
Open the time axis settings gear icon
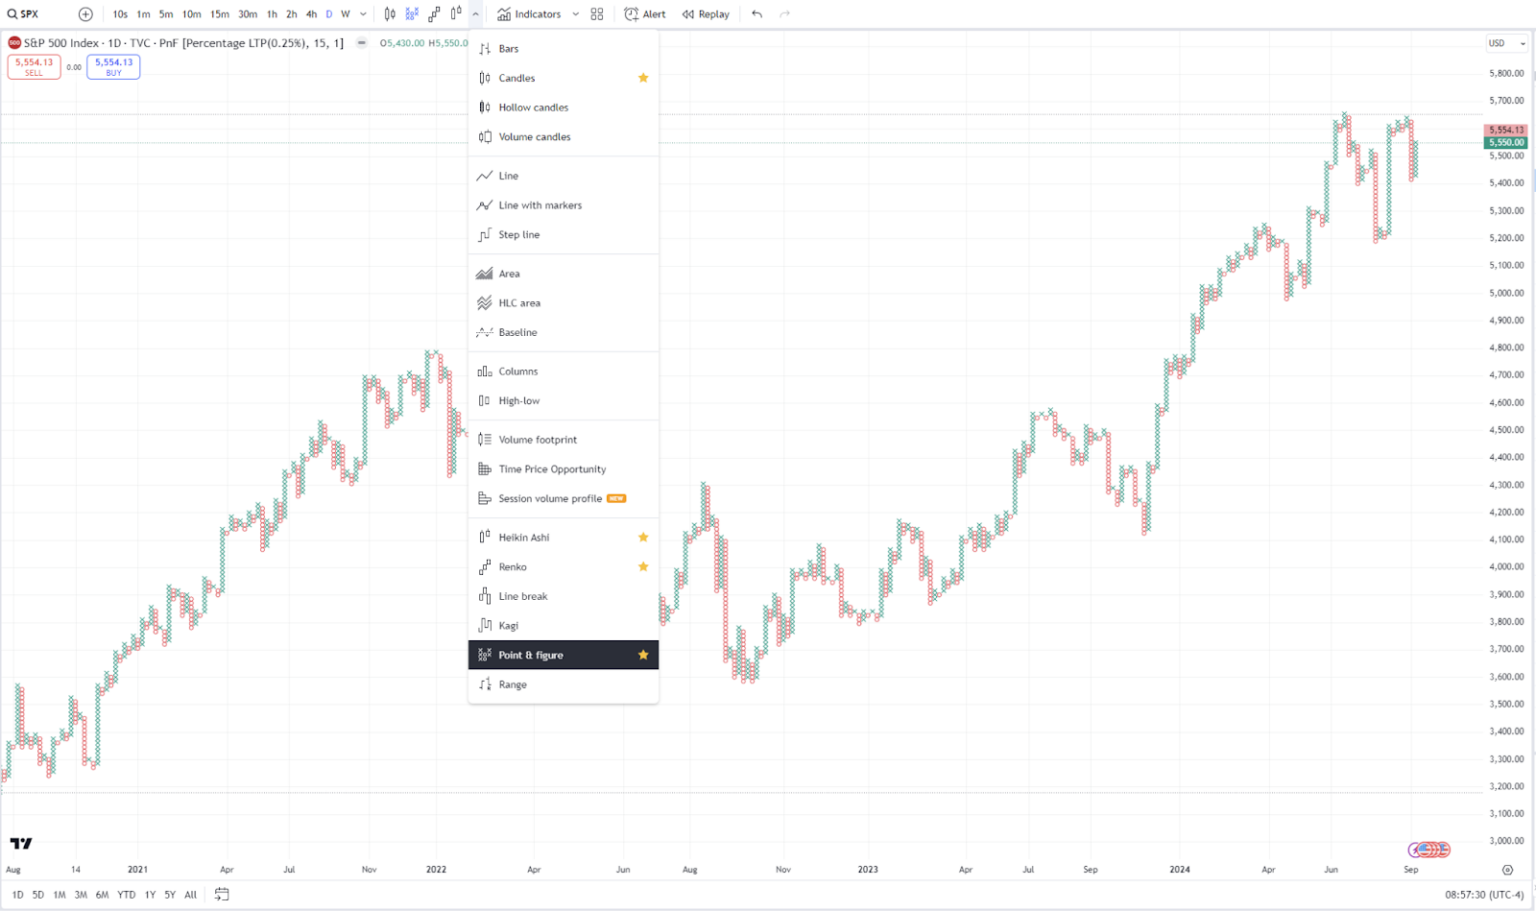point(1507,870)
